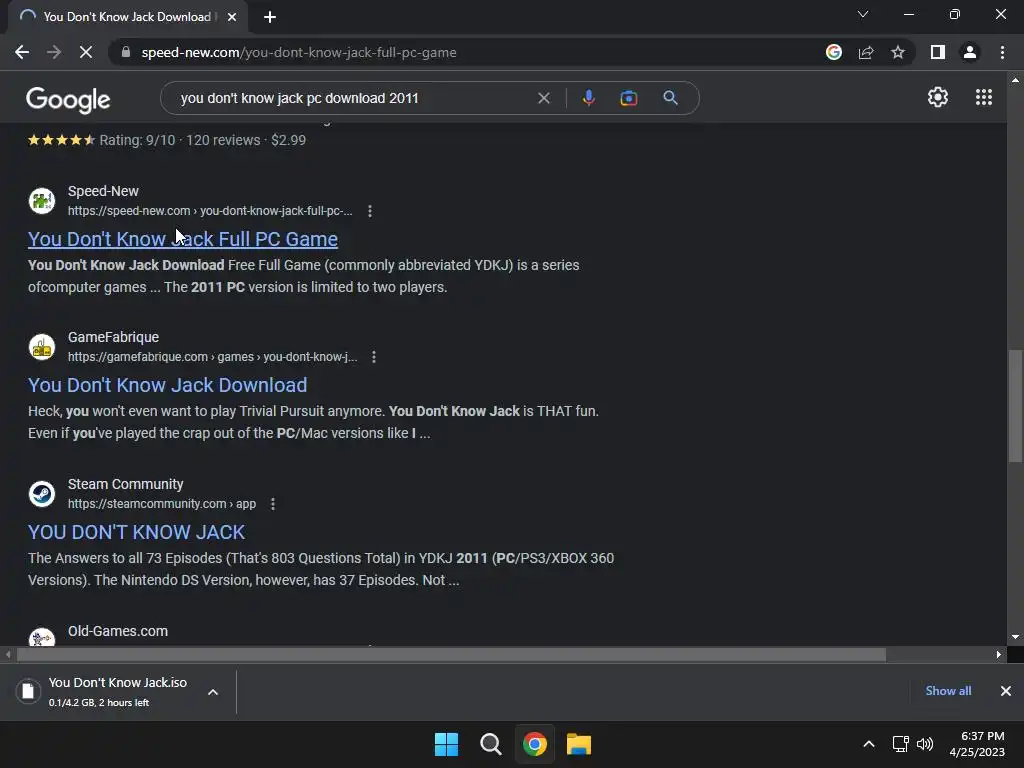1024x768 pixels.
Task: Open Google quick settings gear
Action: point(938,97)
